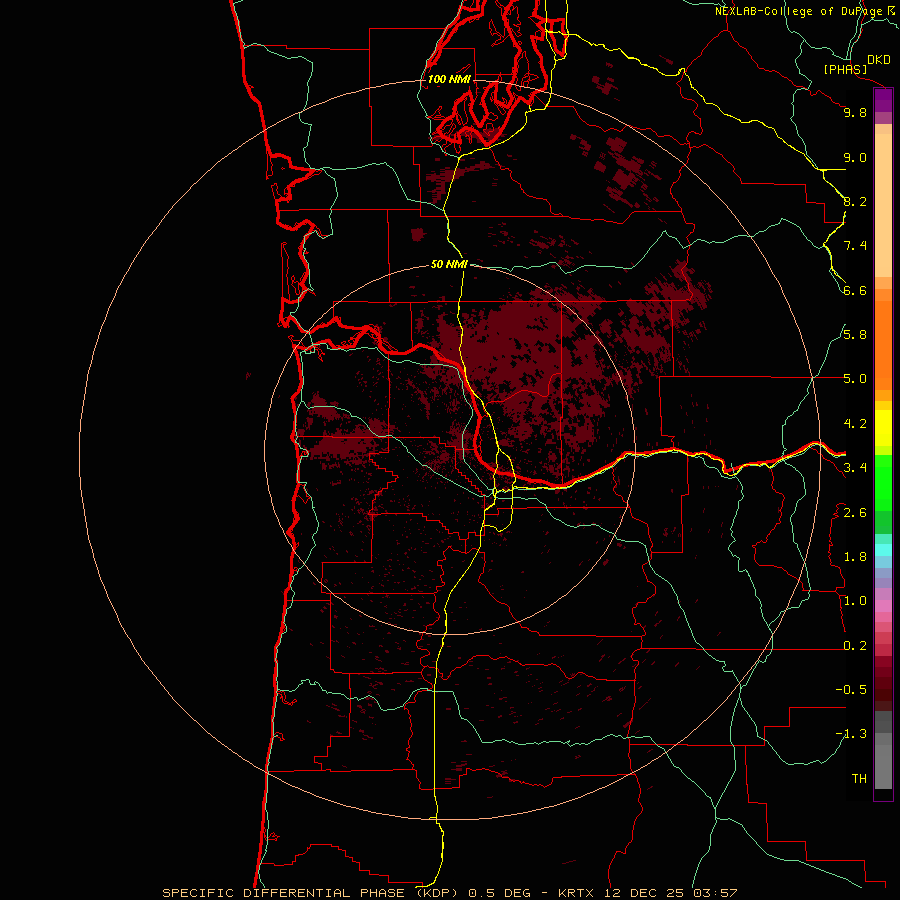900x900 pixels.
Task: Pick the pink band near 1.0
Action: 883,606
